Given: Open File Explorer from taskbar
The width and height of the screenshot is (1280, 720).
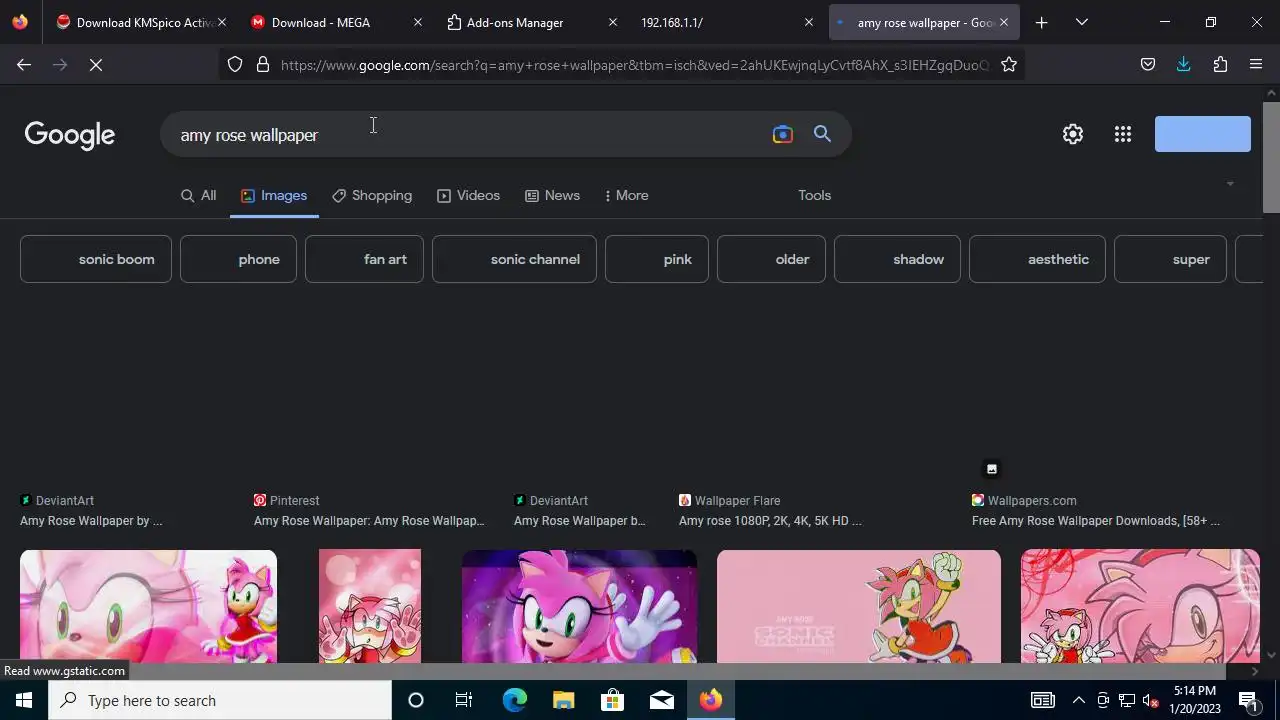Looking at the screenshot, I should pyautogui.click(x=564, y=700).
